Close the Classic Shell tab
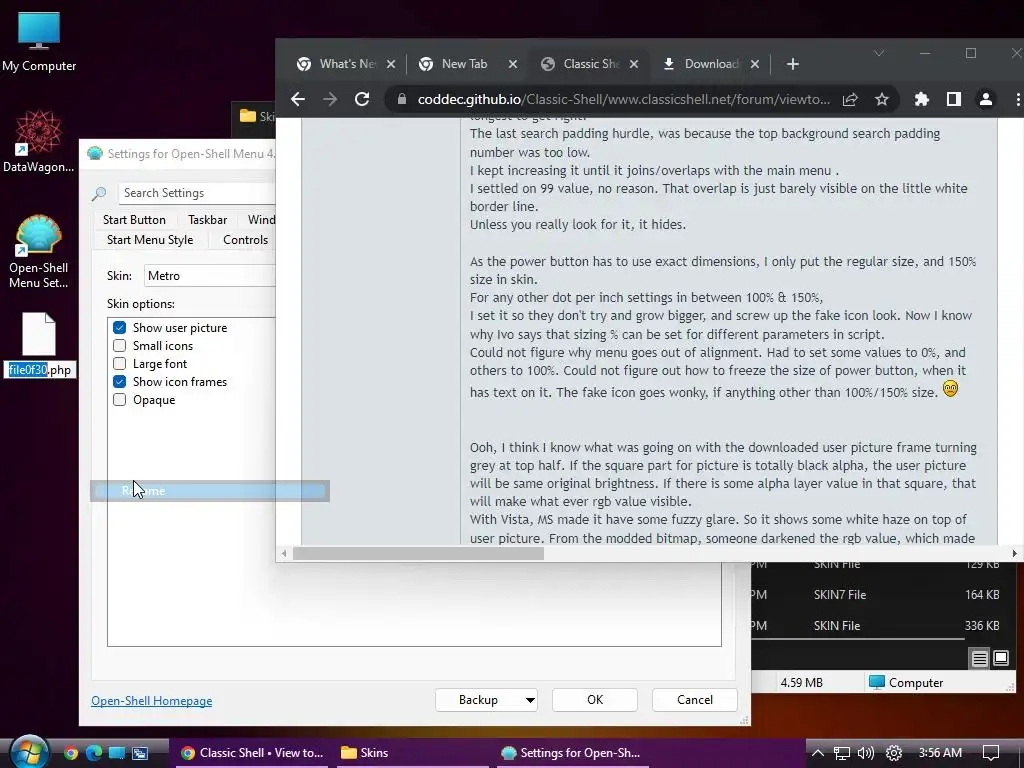 coord(634,64)
